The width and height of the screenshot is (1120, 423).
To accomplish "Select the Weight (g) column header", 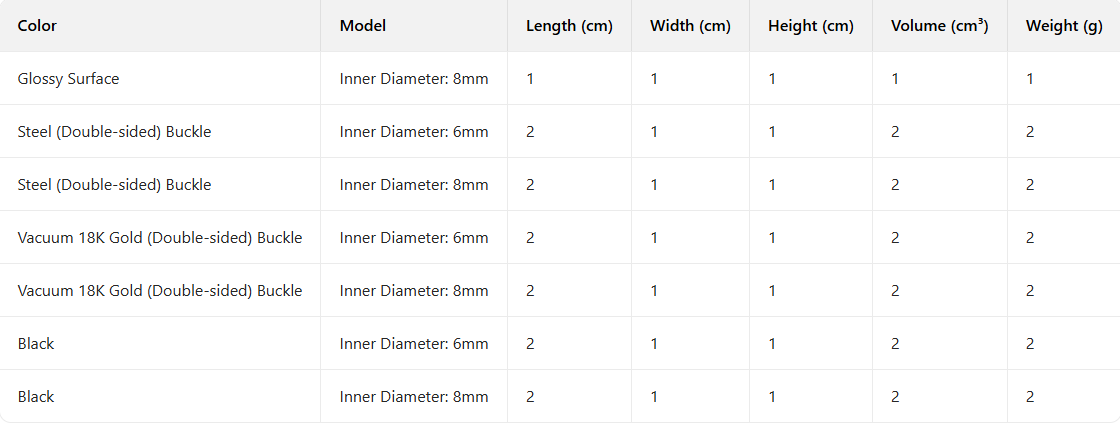I will click(x=1064, y=26).
